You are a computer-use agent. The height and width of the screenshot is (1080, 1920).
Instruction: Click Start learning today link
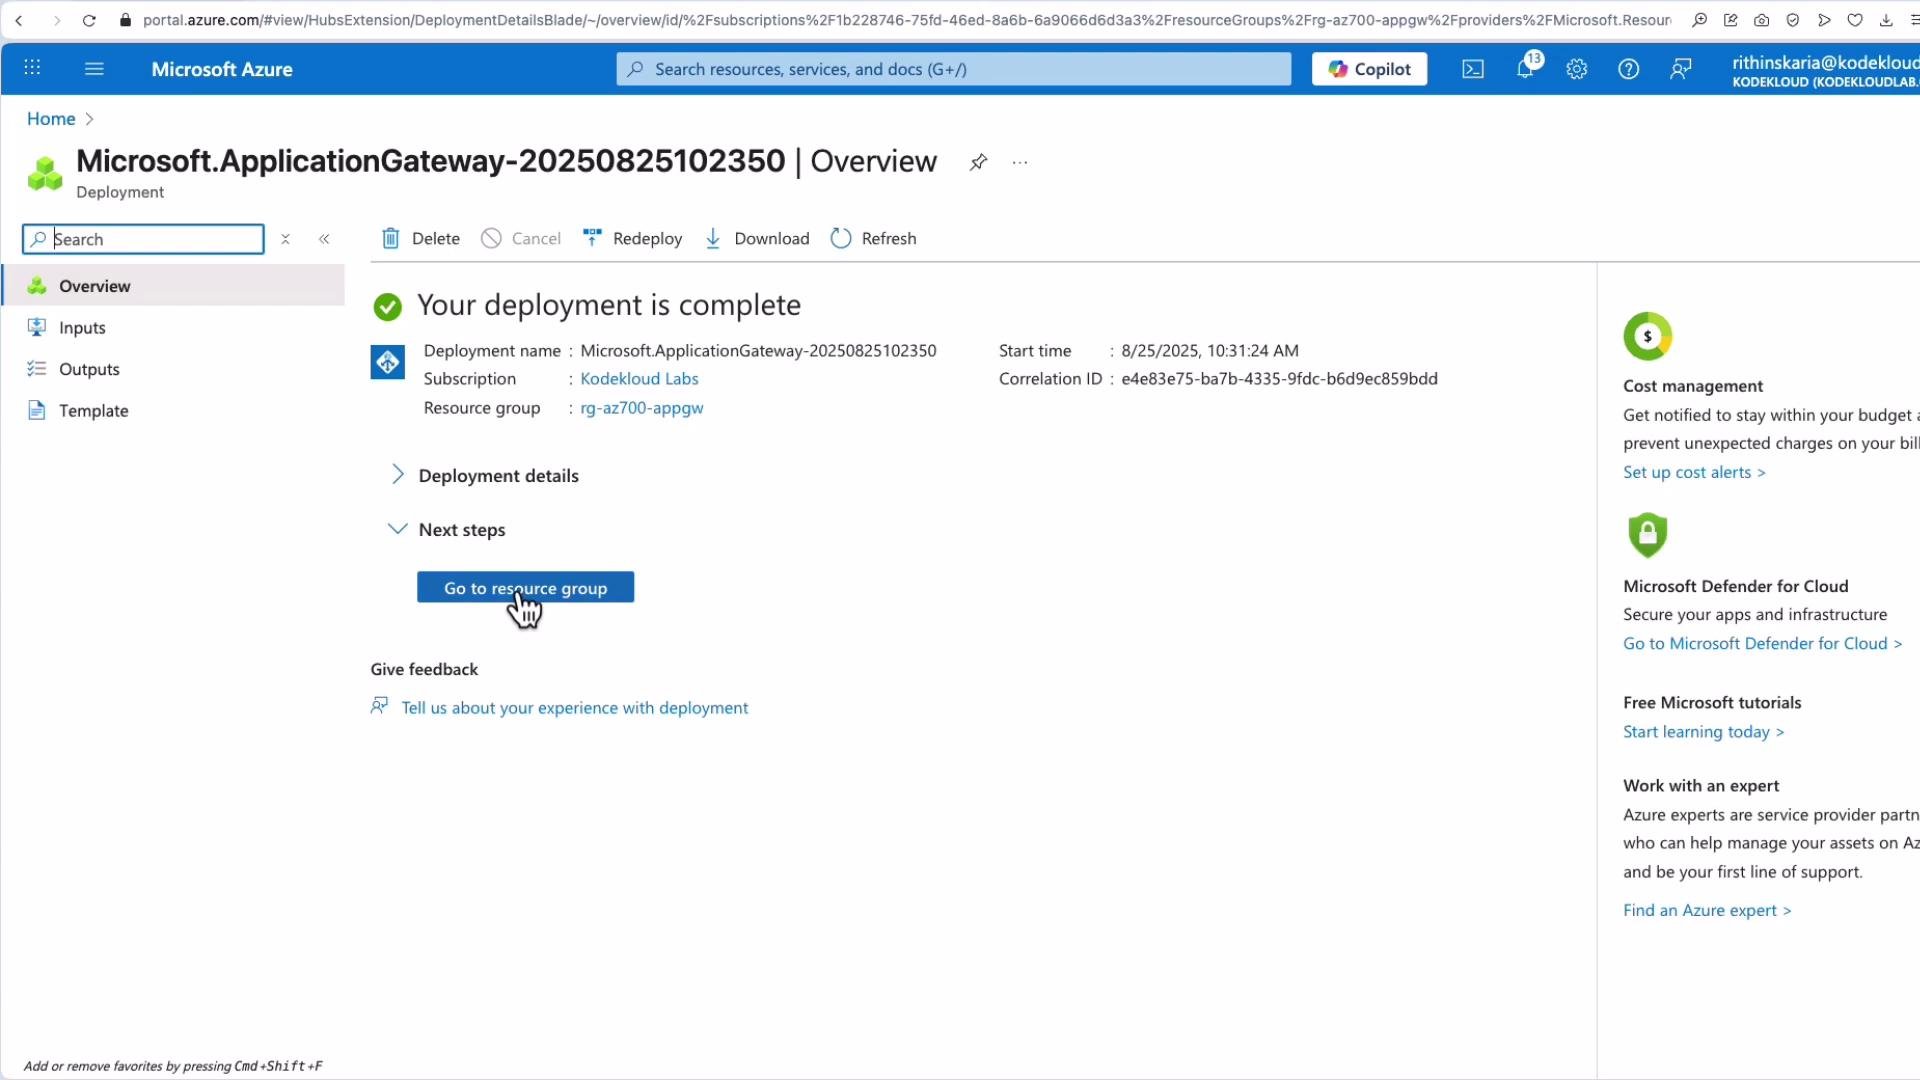1703,732
